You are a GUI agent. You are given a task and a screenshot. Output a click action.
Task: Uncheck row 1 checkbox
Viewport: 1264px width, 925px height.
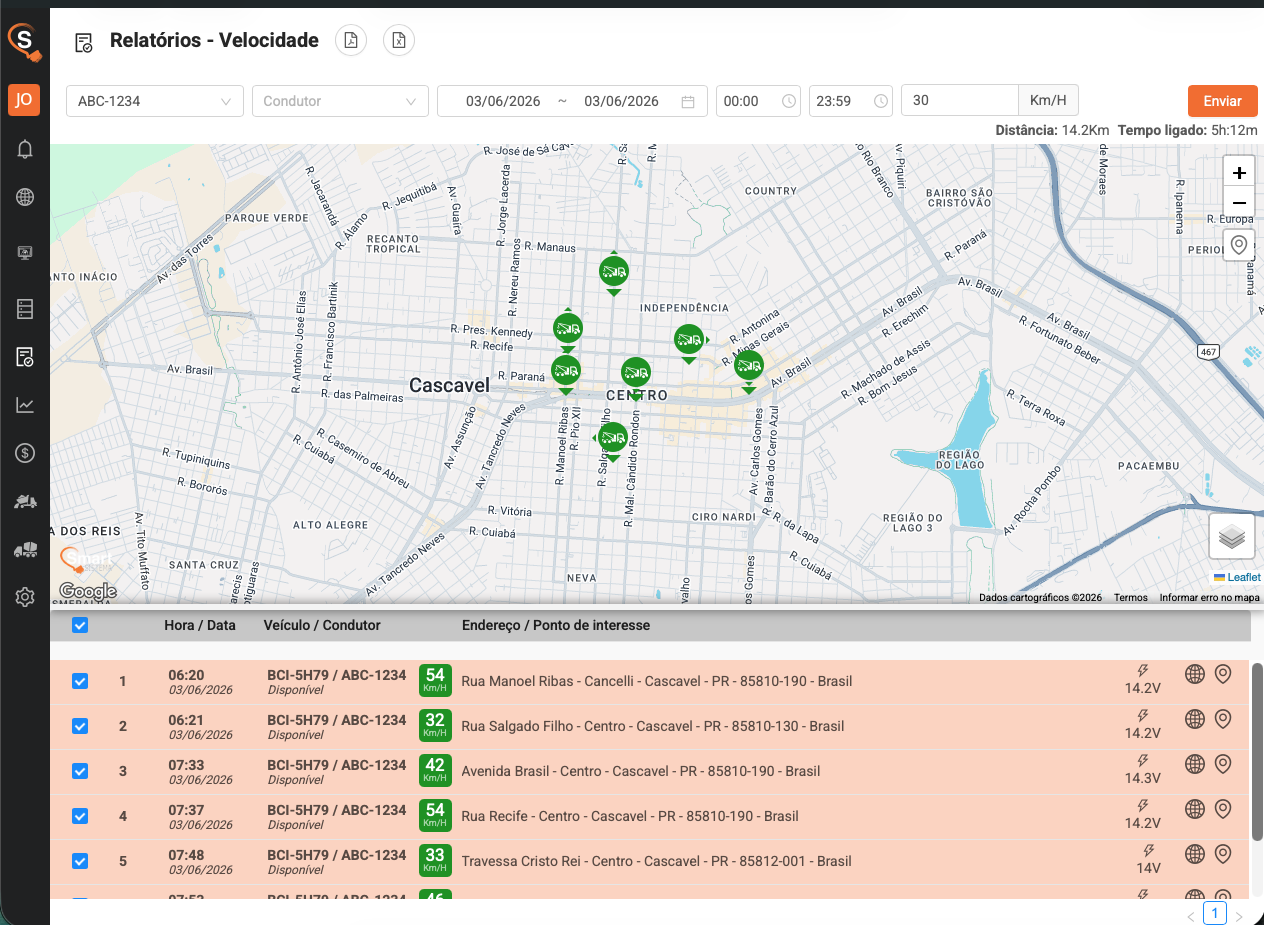(80, 681)
